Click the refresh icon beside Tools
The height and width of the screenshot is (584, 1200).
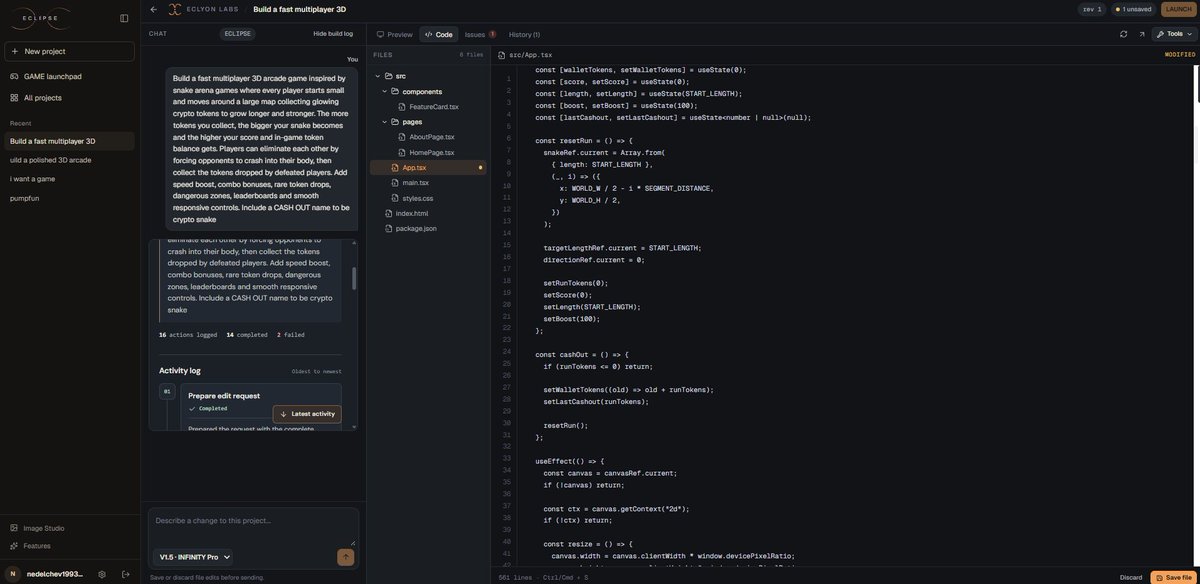[1123, 34]
